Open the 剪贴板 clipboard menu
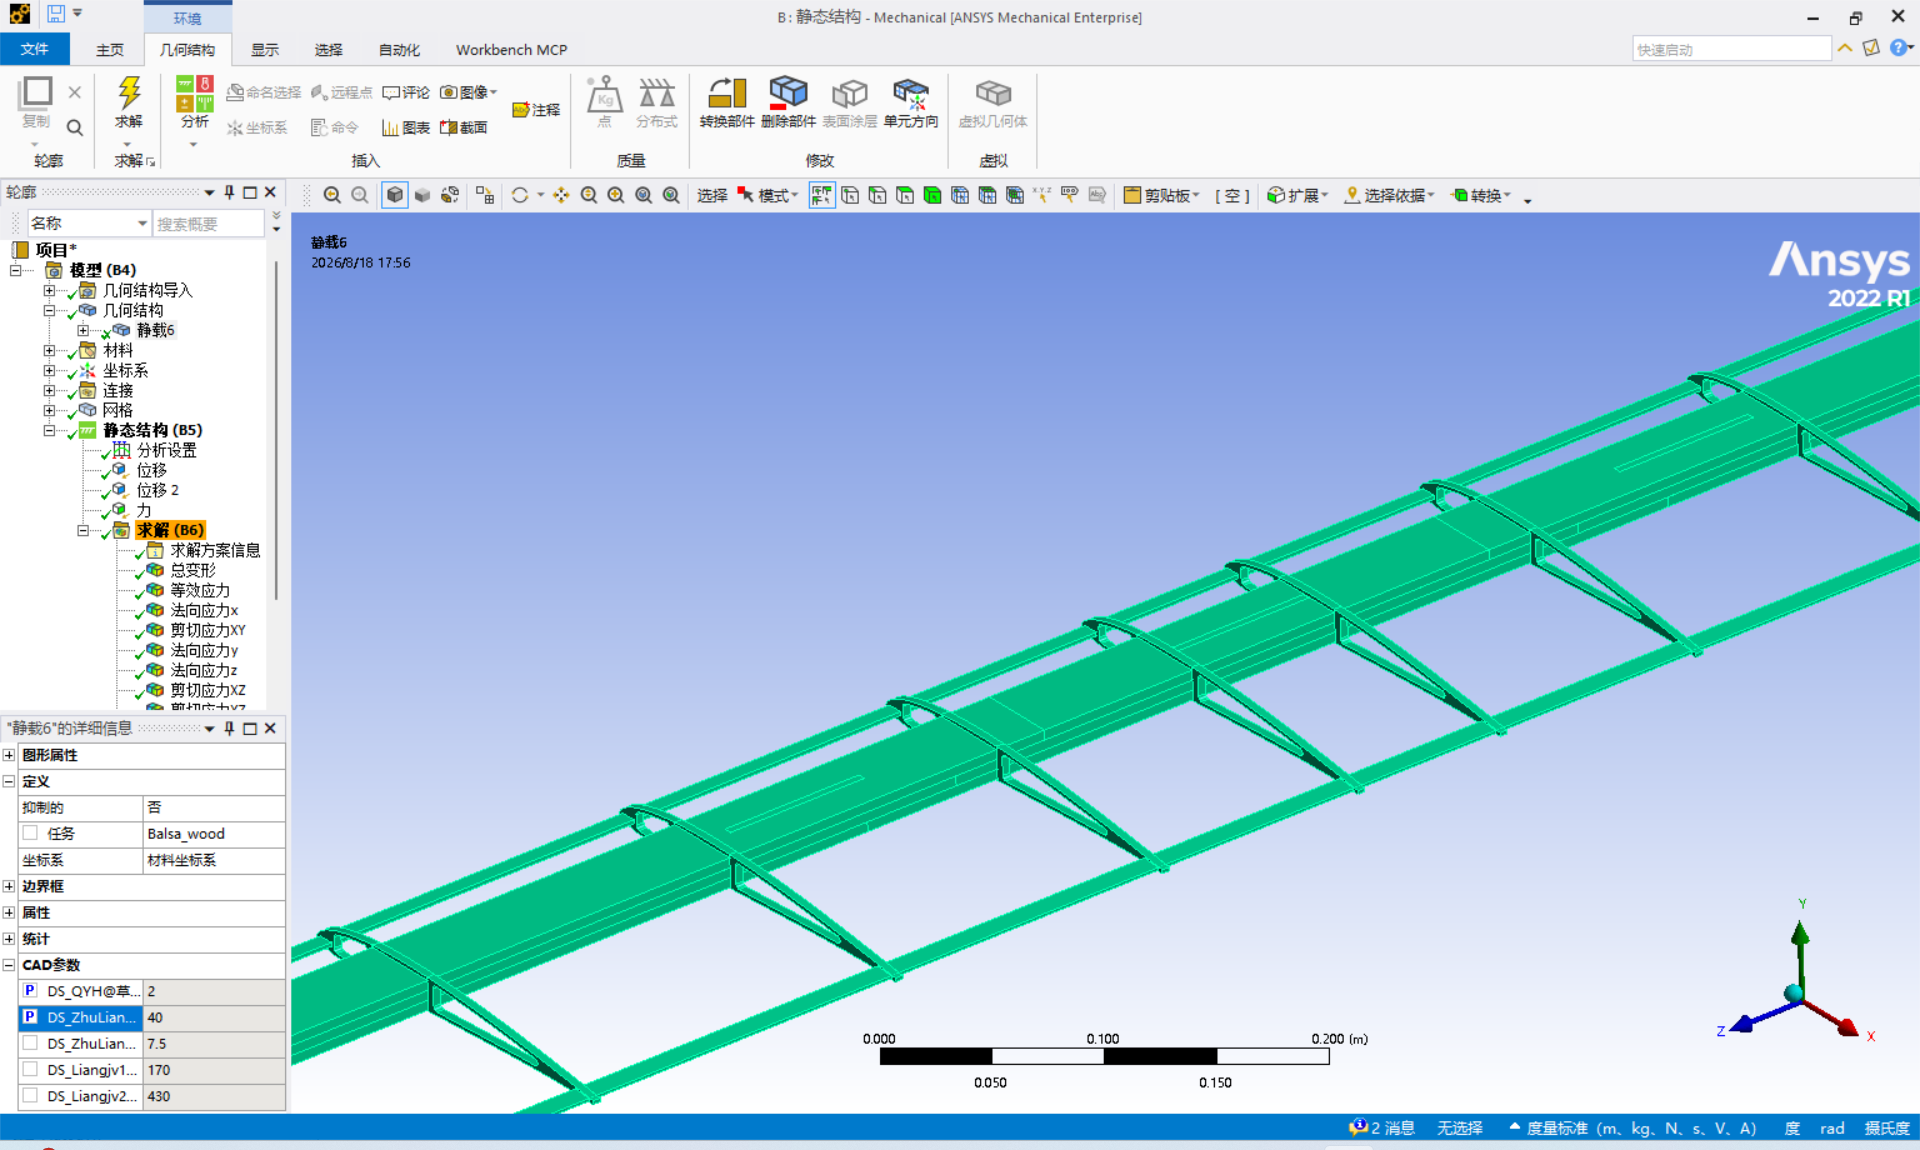1920x1150 pixels. (1161, 195)
